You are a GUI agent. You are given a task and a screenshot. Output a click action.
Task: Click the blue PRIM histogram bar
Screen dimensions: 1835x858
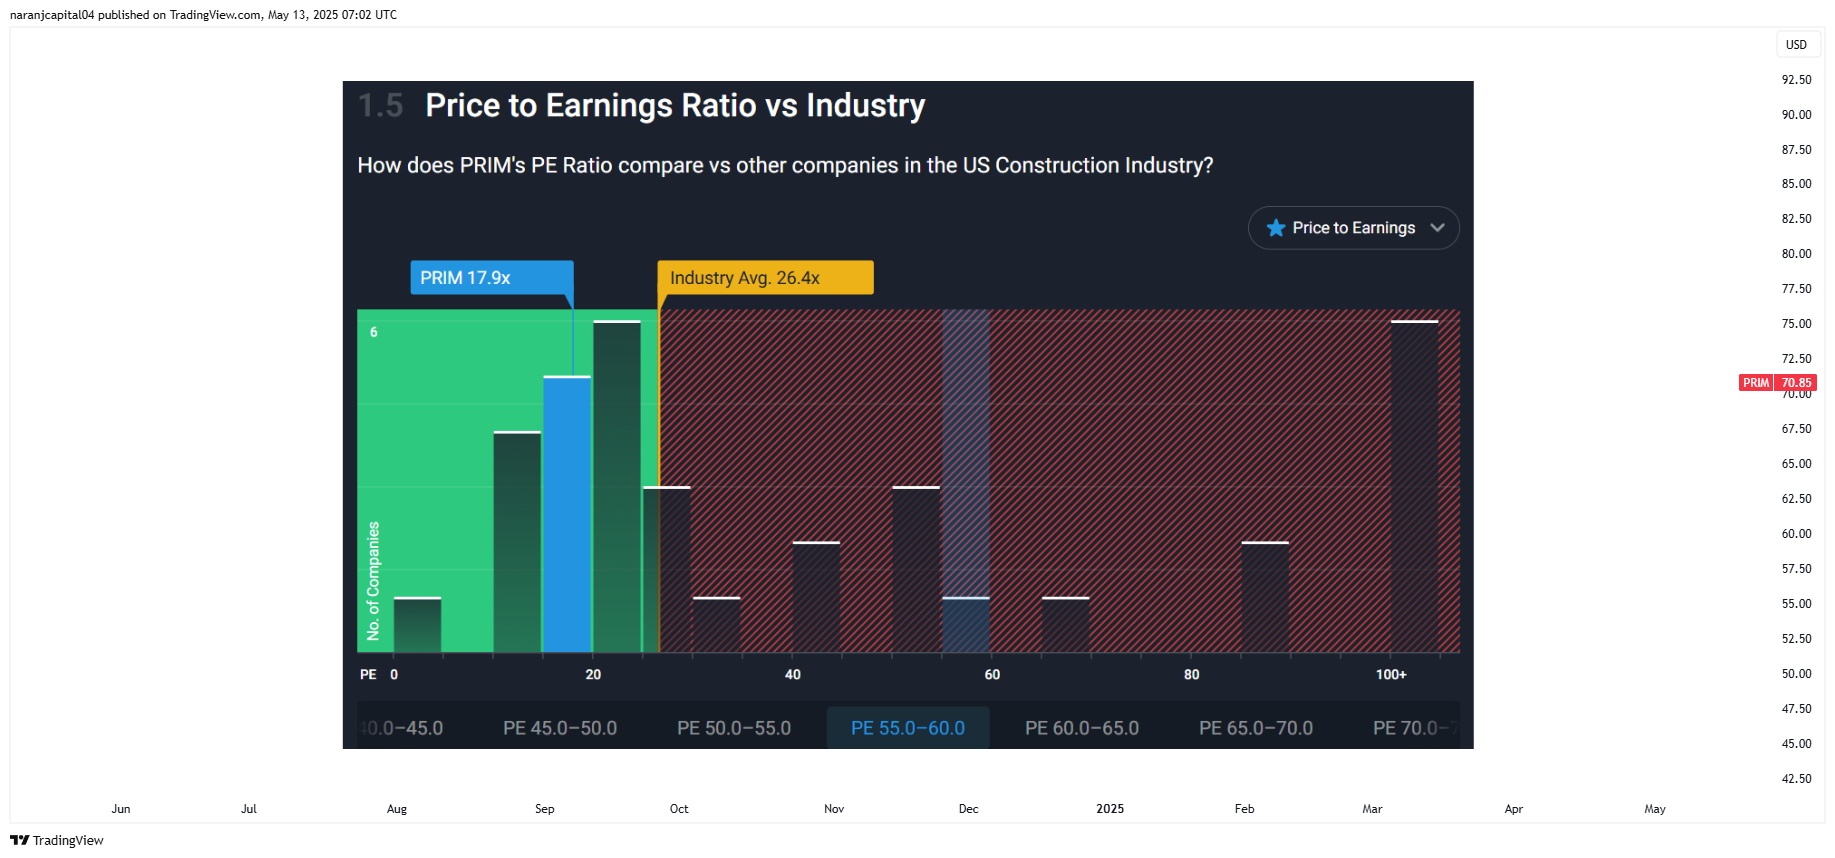567,514
